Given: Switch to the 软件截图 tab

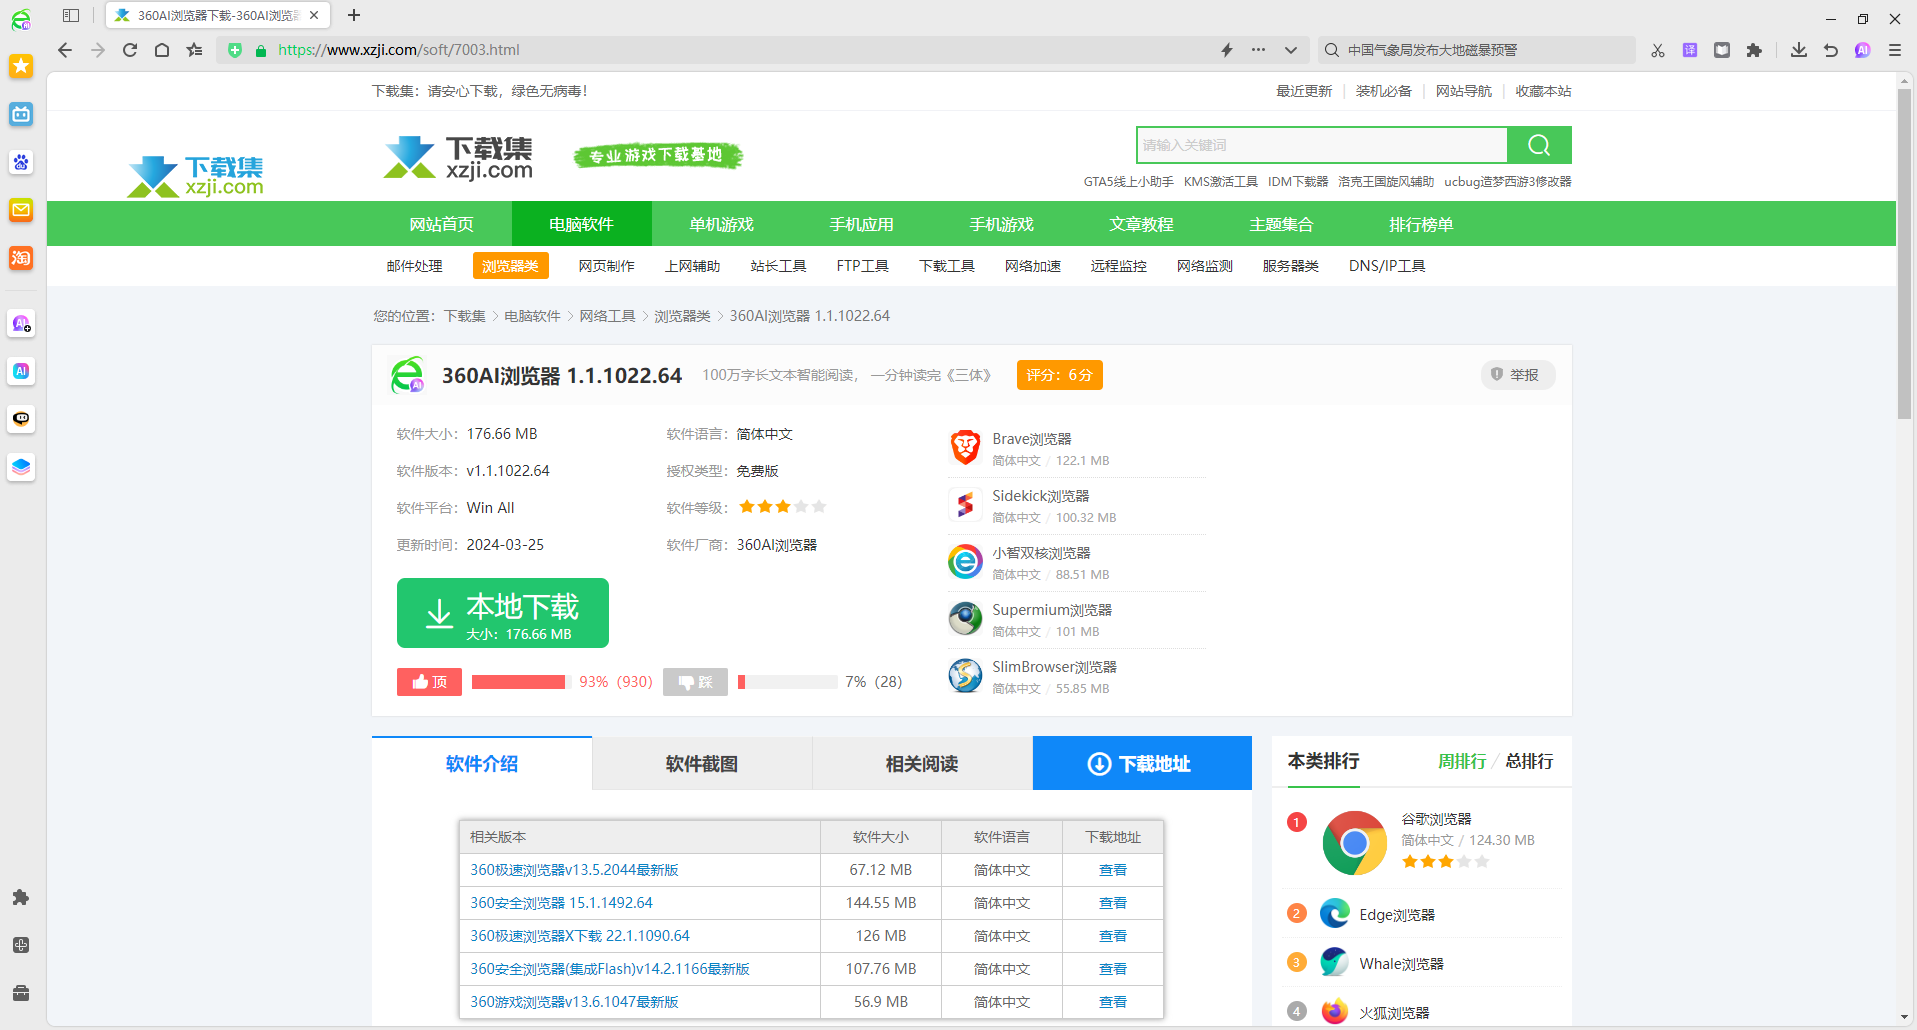Looking at the screenshot, I should (702, 764).
